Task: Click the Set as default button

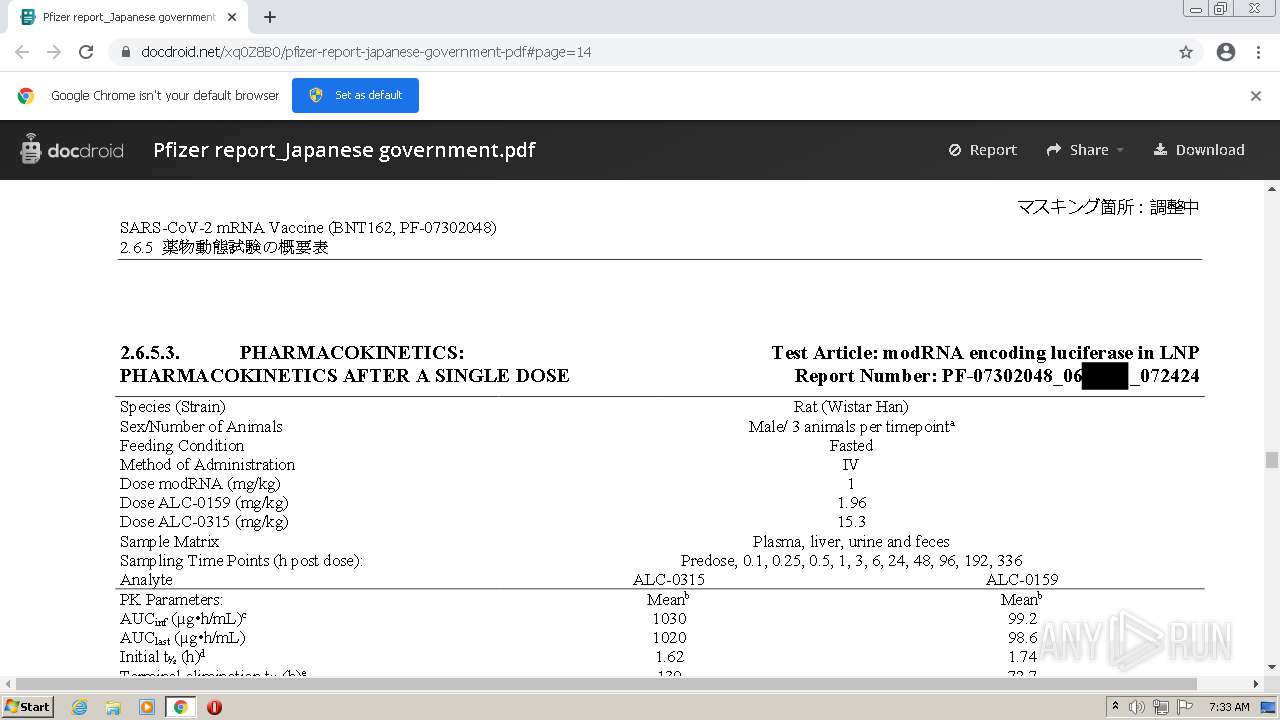Action: [355, 95]
